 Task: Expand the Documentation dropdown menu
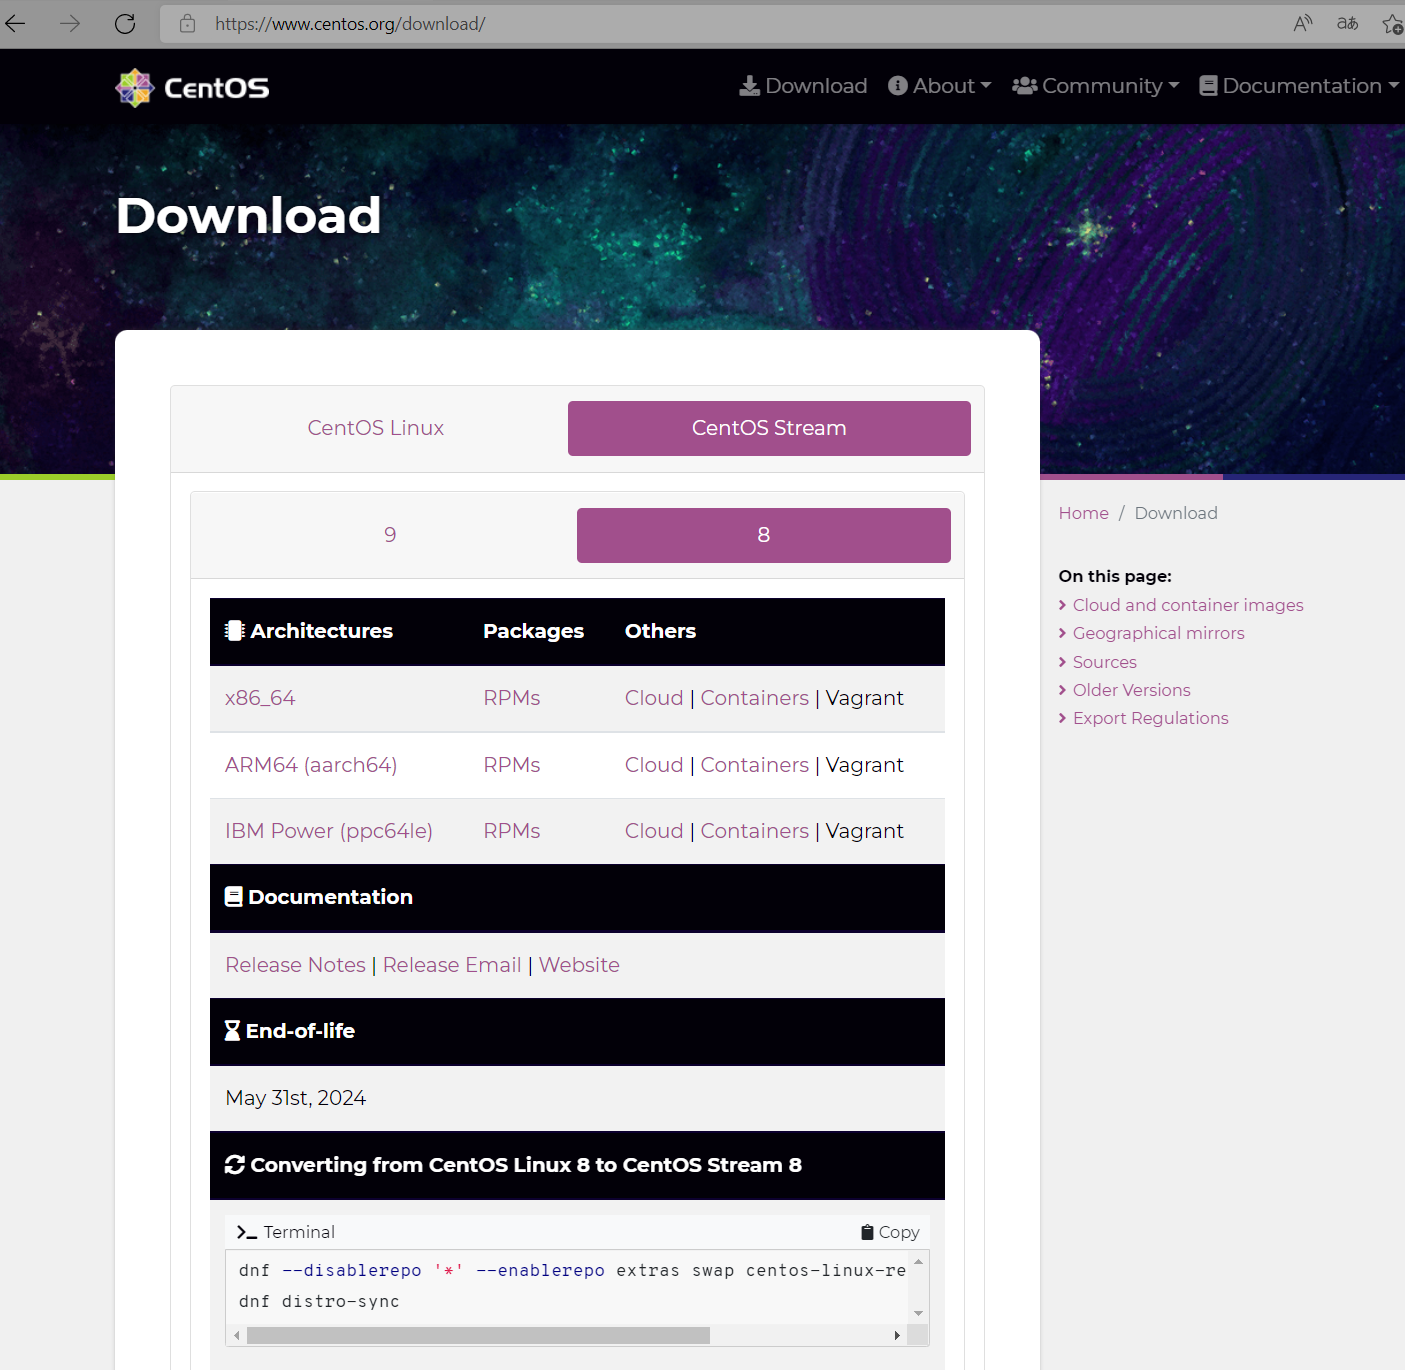click(x=1299, y=86)
